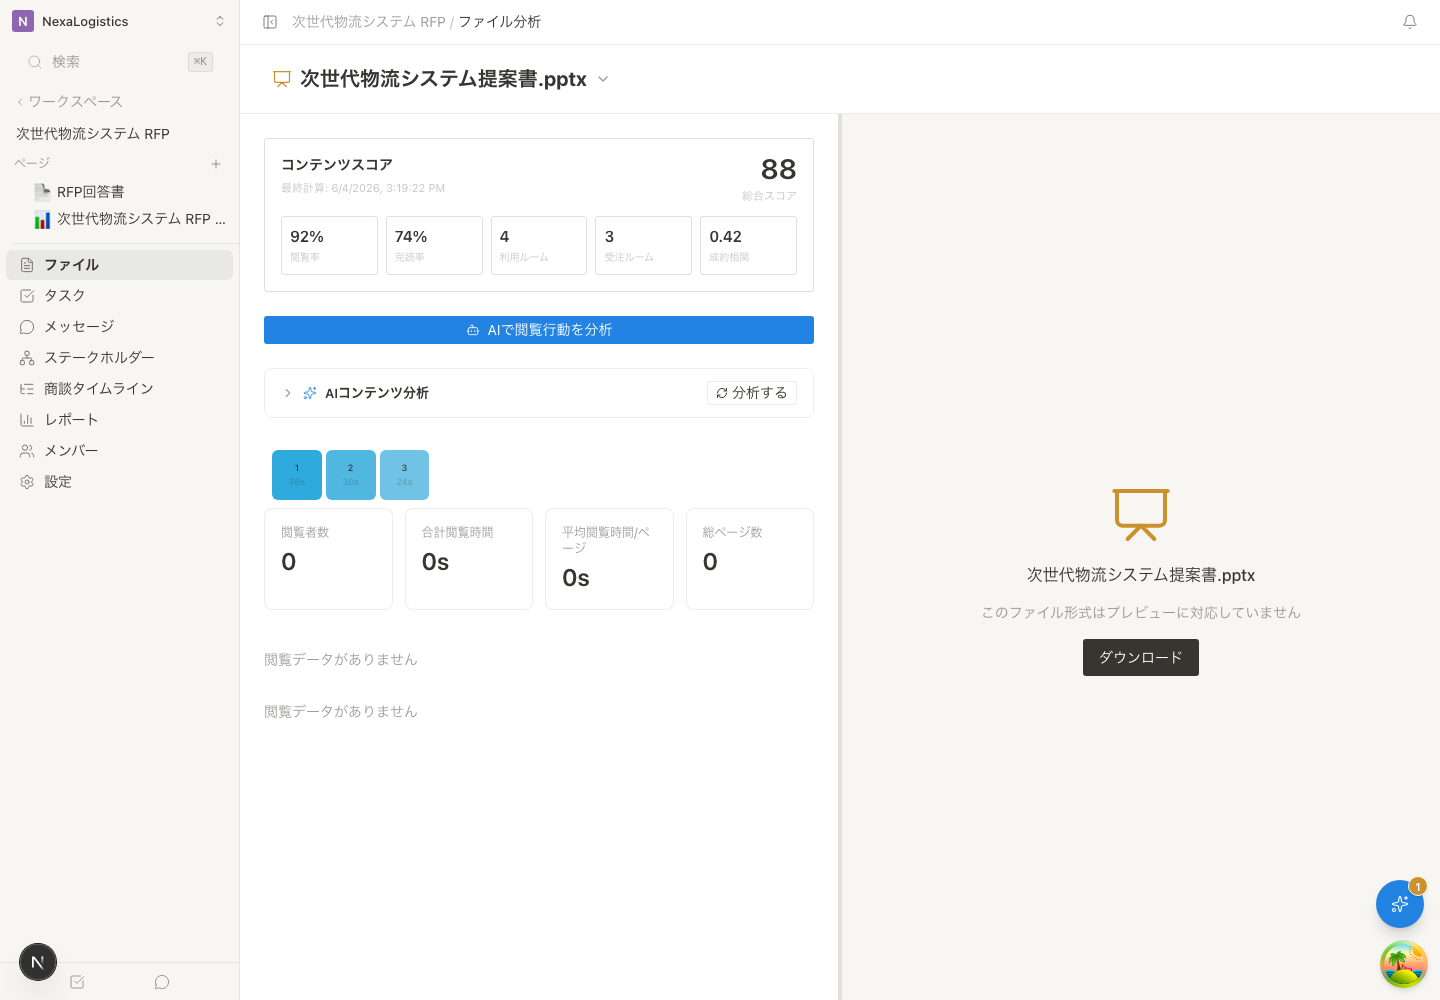Open the bottom task checkbox icon

pyautogui.click(x=77, y=982)
